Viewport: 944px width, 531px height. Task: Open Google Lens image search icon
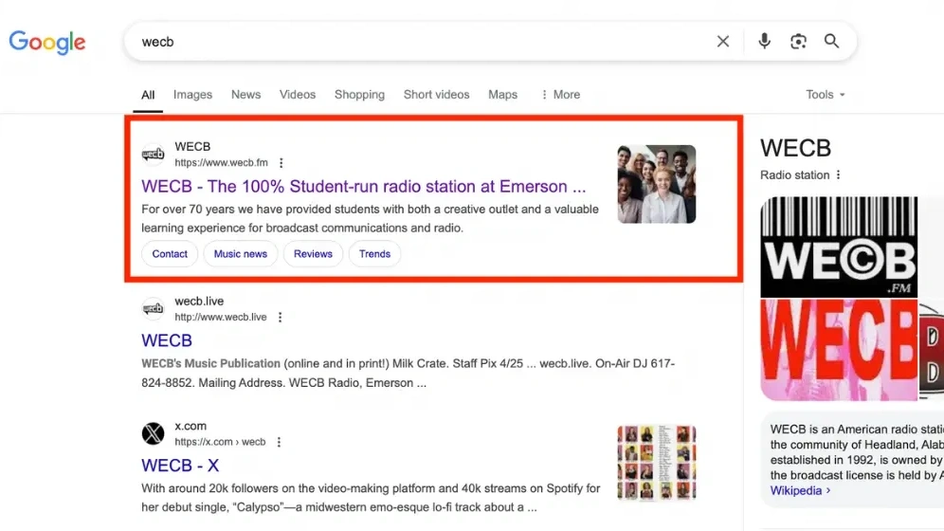click(798, 42)
